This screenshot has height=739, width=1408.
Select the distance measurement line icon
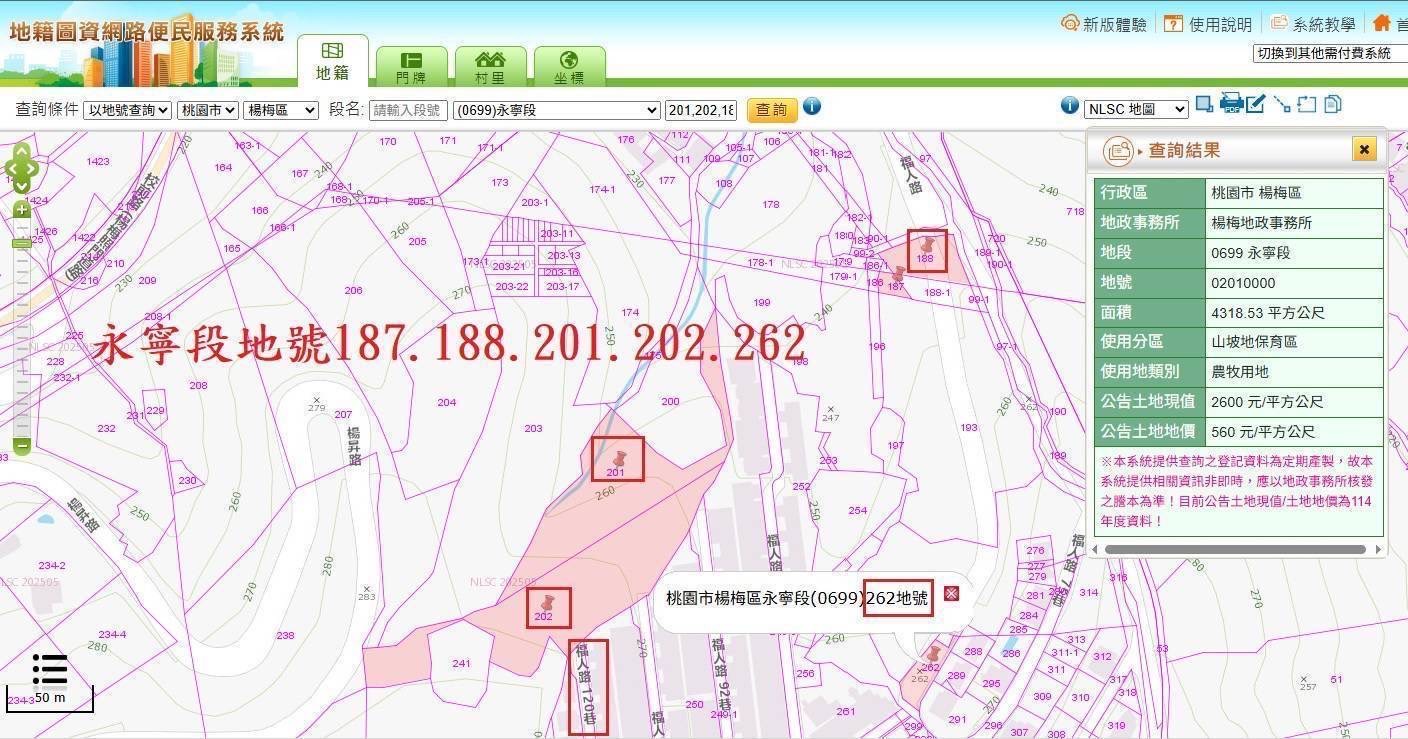pos(1282,103)
